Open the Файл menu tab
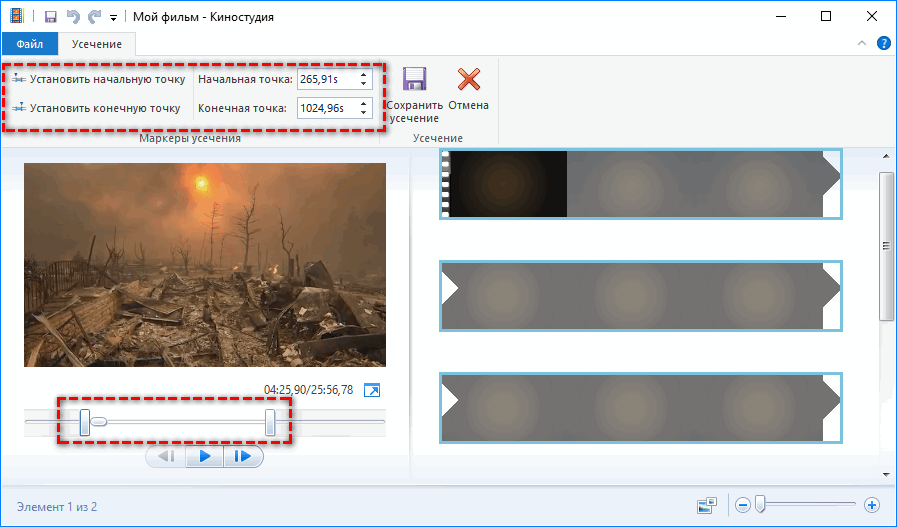 30,44
